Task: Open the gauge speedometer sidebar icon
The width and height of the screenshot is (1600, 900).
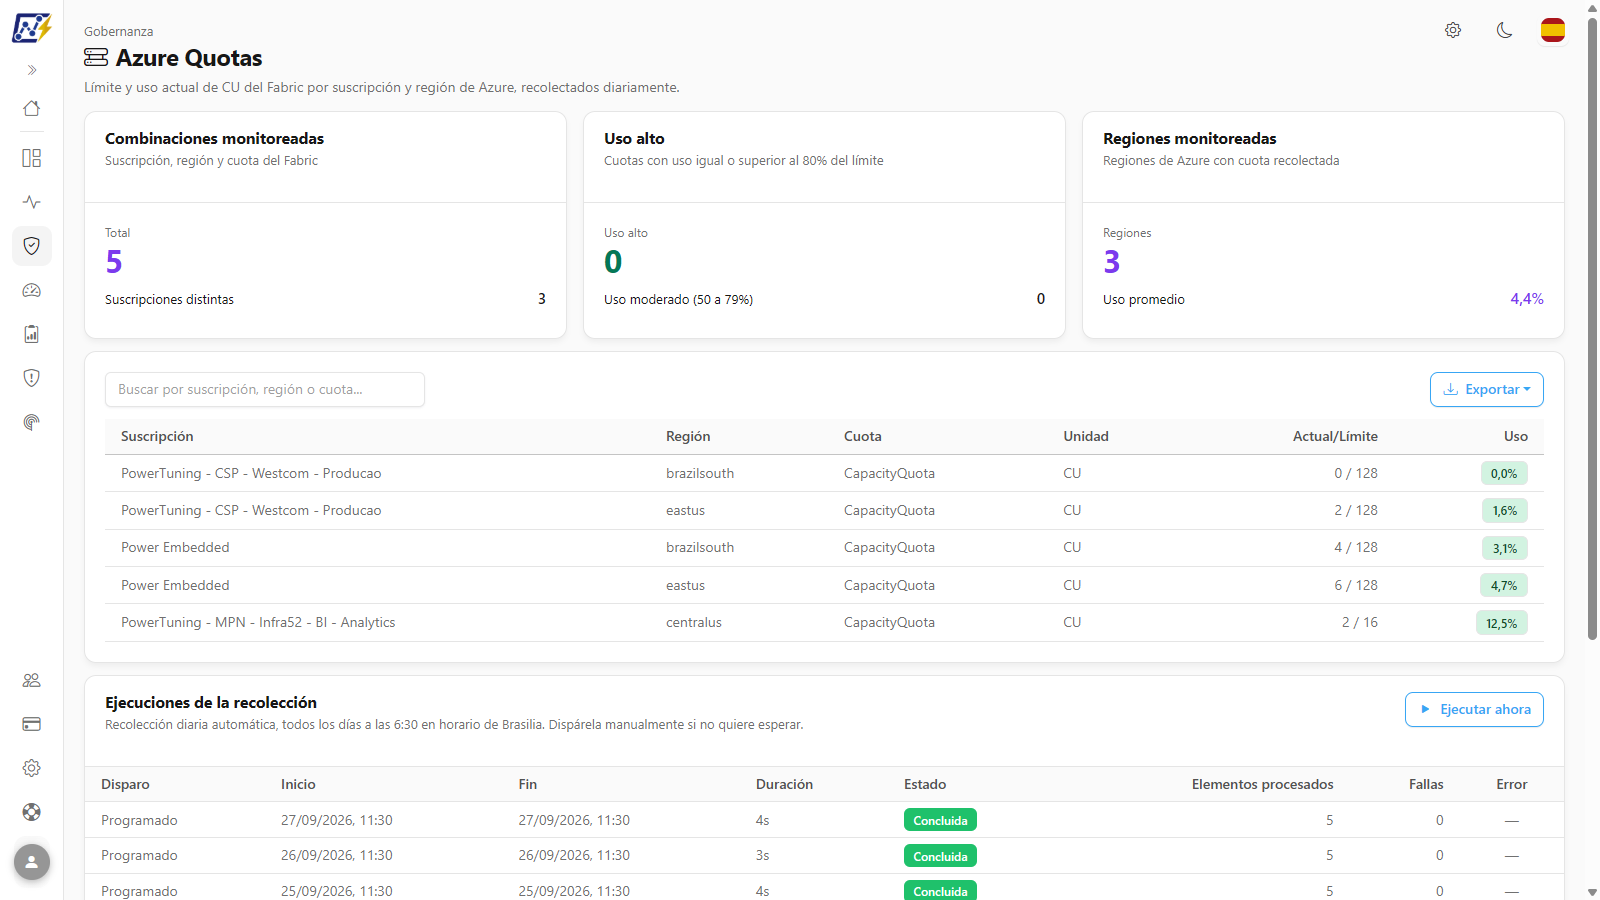Action: pos(32,290)
